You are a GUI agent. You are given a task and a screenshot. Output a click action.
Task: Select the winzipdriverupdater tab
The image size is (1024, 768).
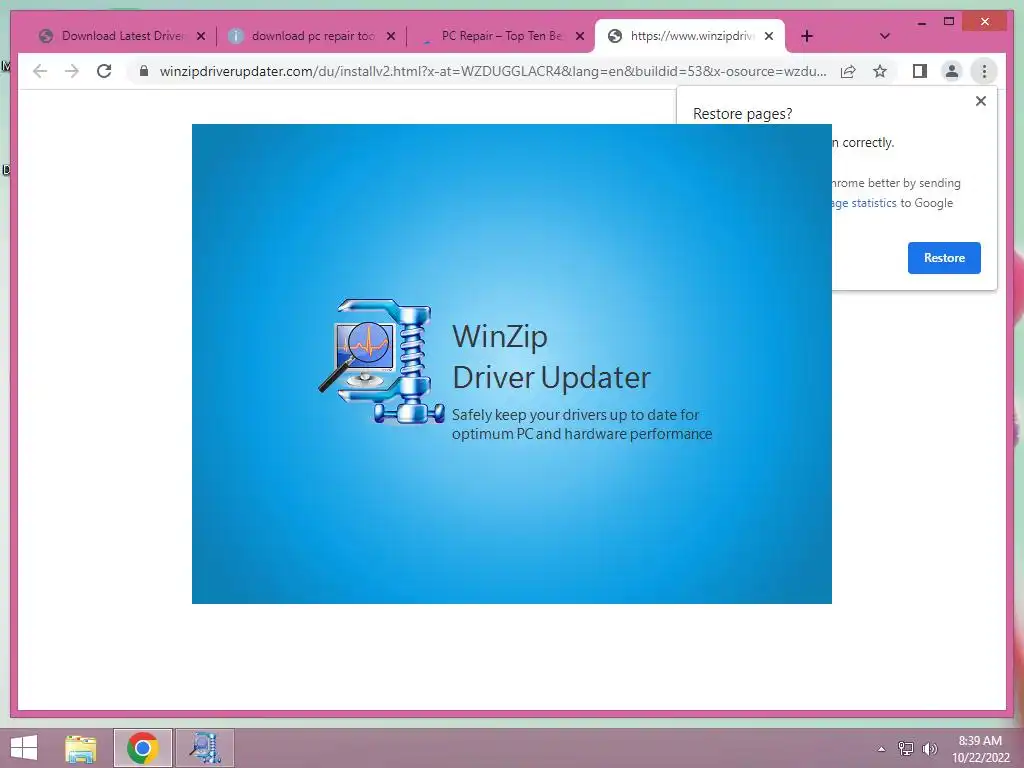click(x=690, y=36)
